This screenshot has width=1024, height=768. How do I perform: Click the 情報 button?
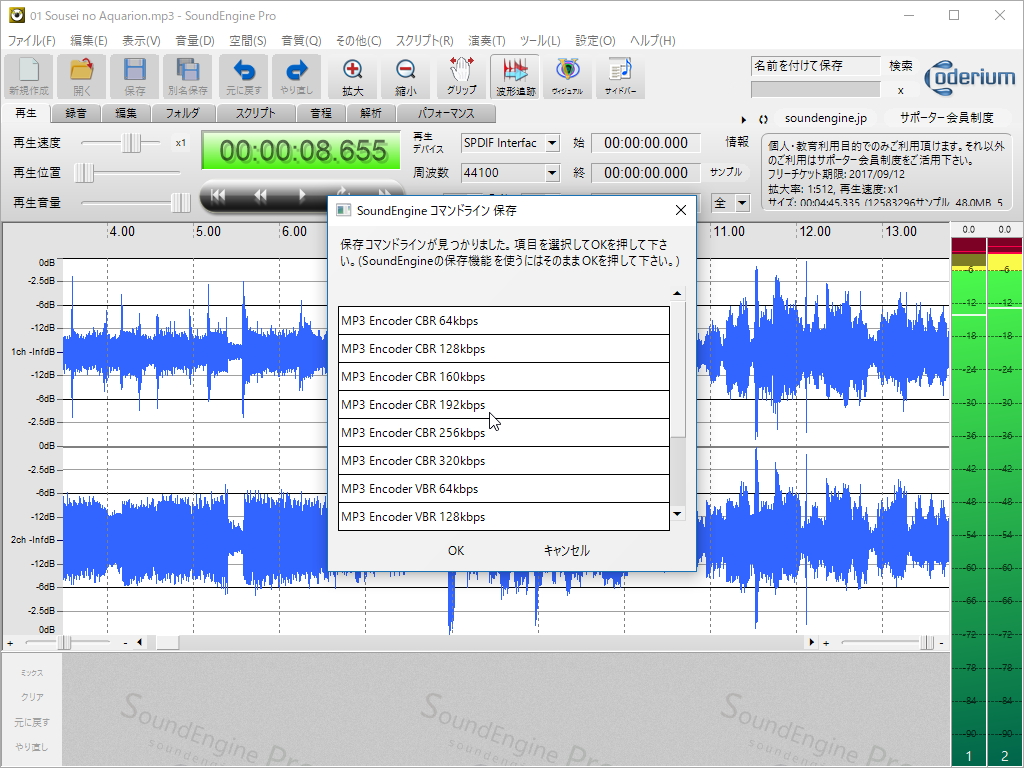coord(737,142)
